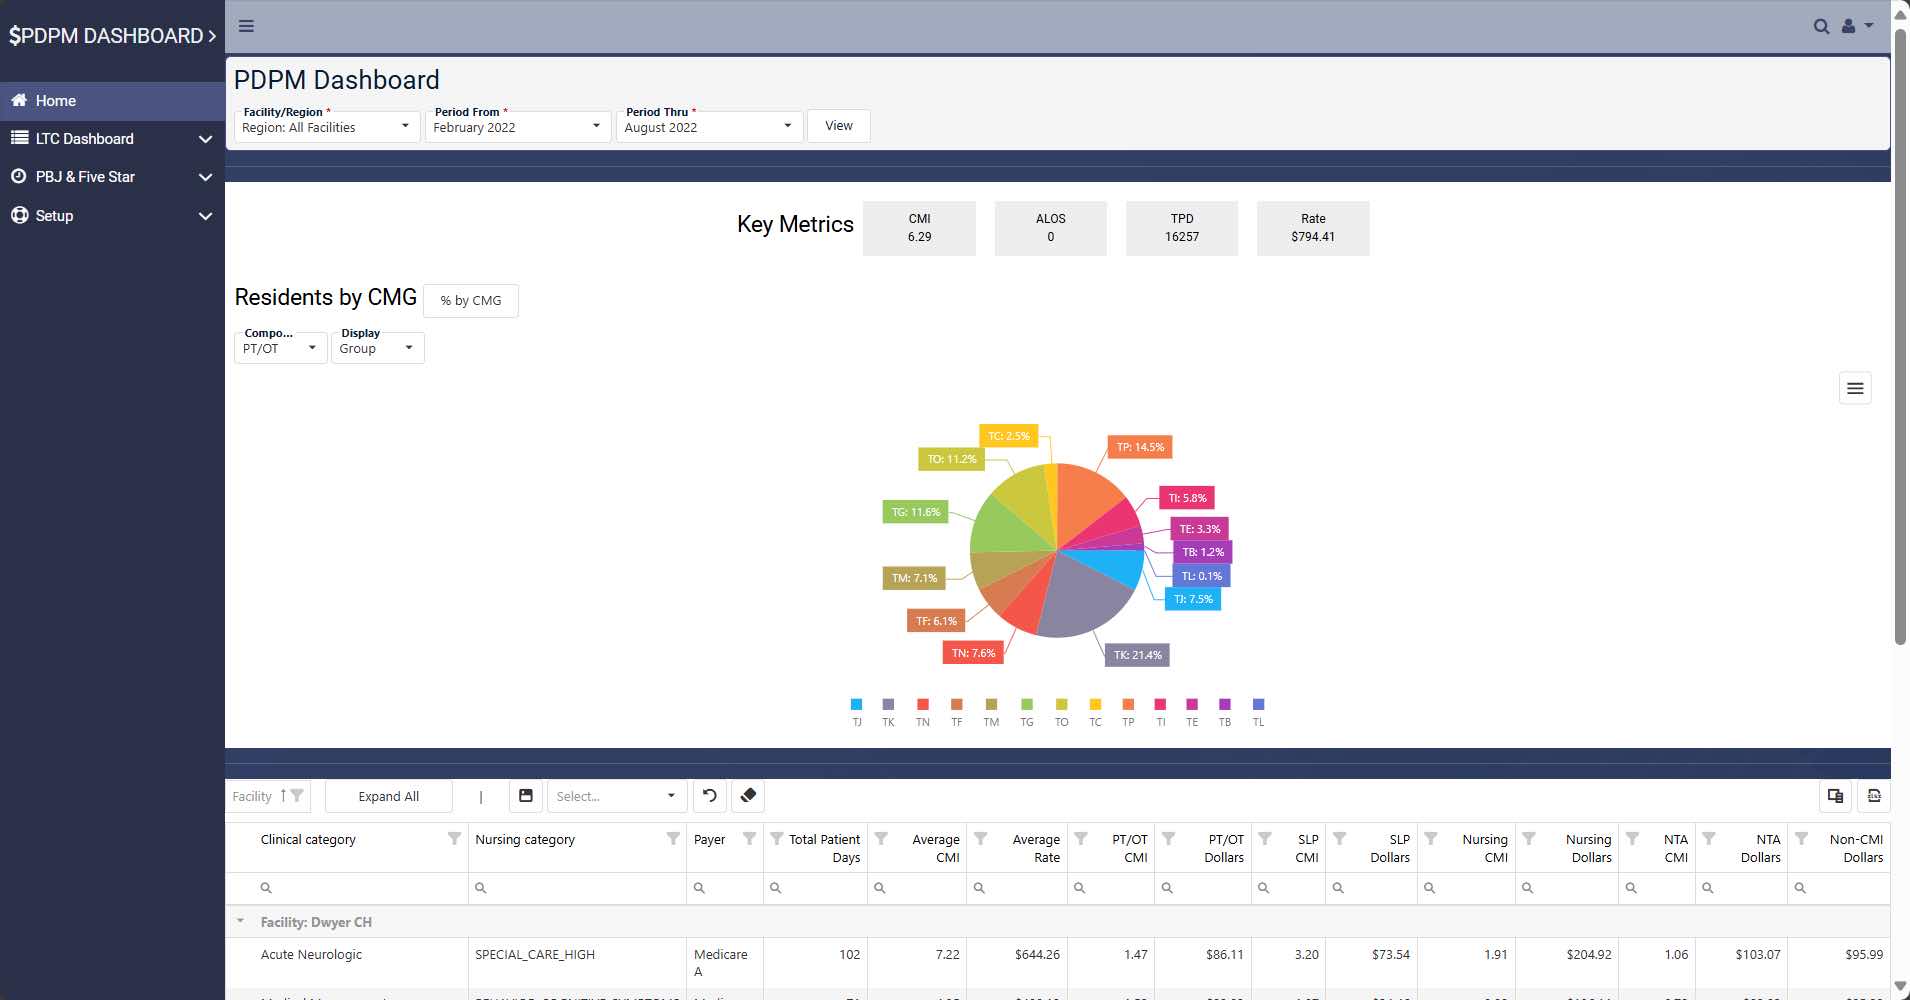Toggle the TK series in chart legend
The image size is (1910, 1000).
click(x=888, y=711)
